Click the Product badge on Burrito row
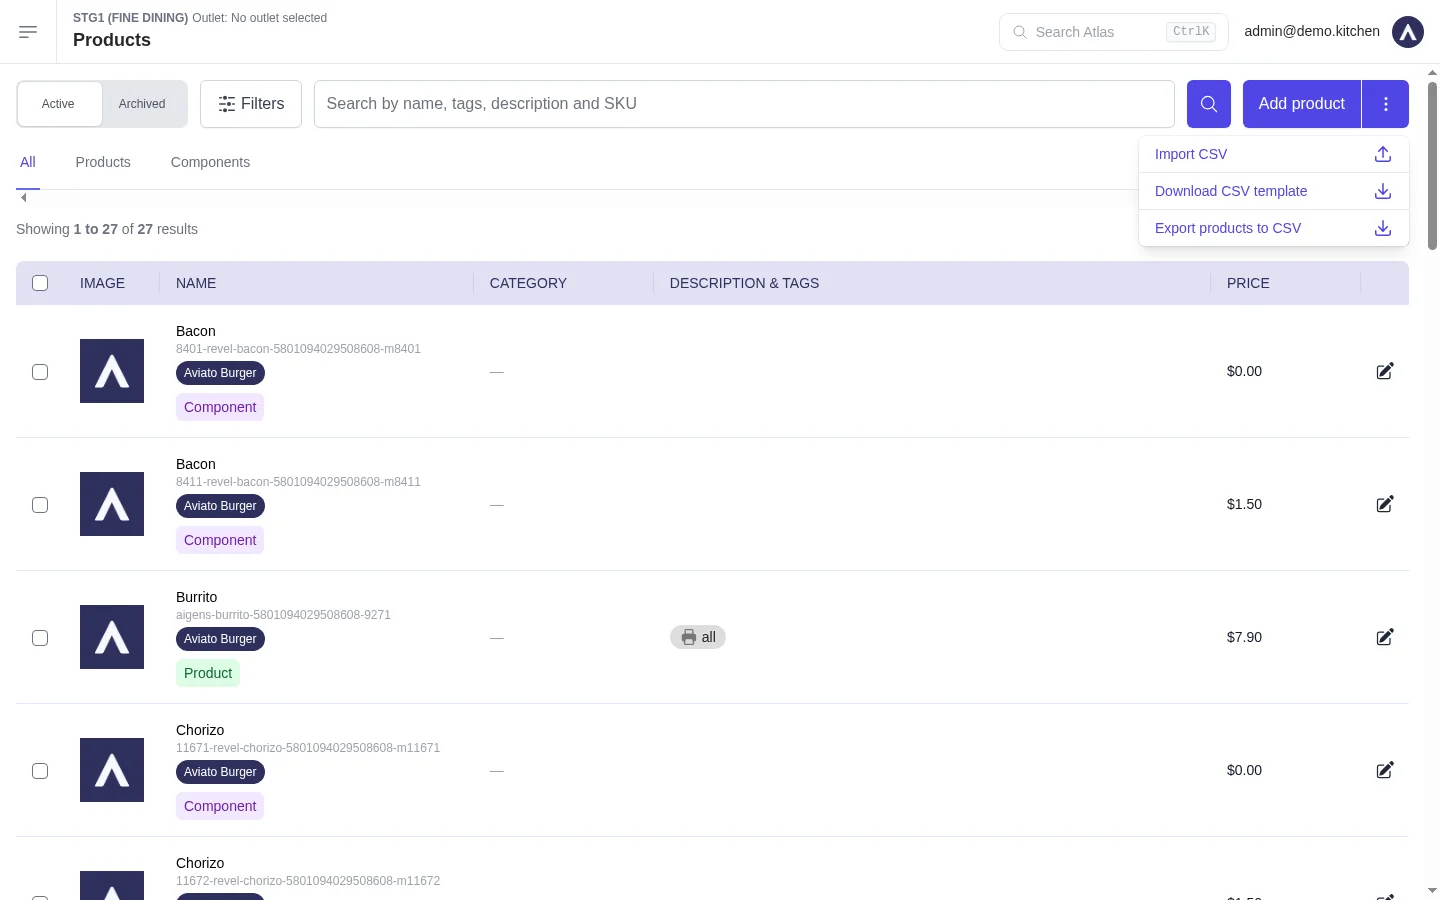The height and width of the screenshot is (900, 1440). pyautogui.click(x=208, y=673)
